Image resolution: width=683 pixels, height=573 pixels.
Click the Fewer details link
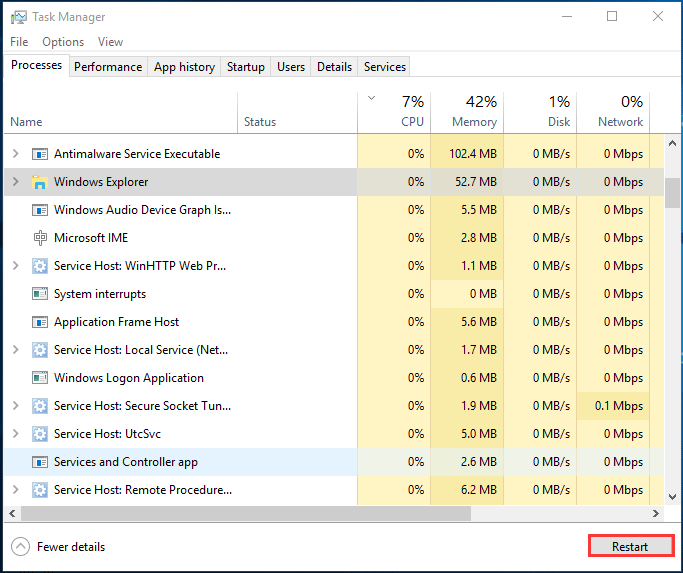(71, 547)
